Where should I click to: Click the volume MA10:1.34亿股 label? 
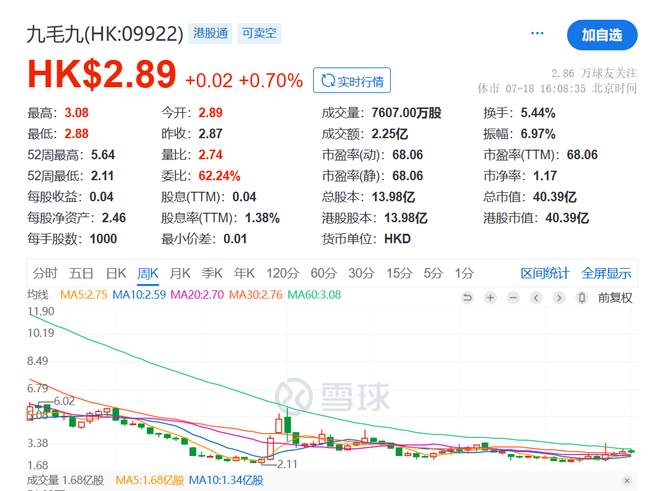pos(226,480)
